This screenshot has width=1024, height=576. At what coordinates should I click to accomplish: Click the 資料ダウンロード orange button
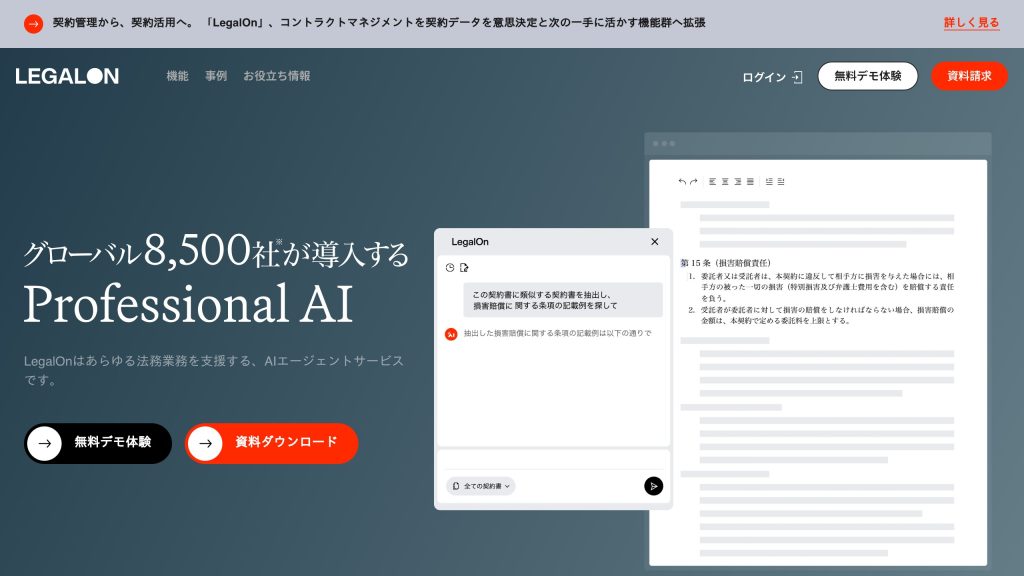coord(272,443)
